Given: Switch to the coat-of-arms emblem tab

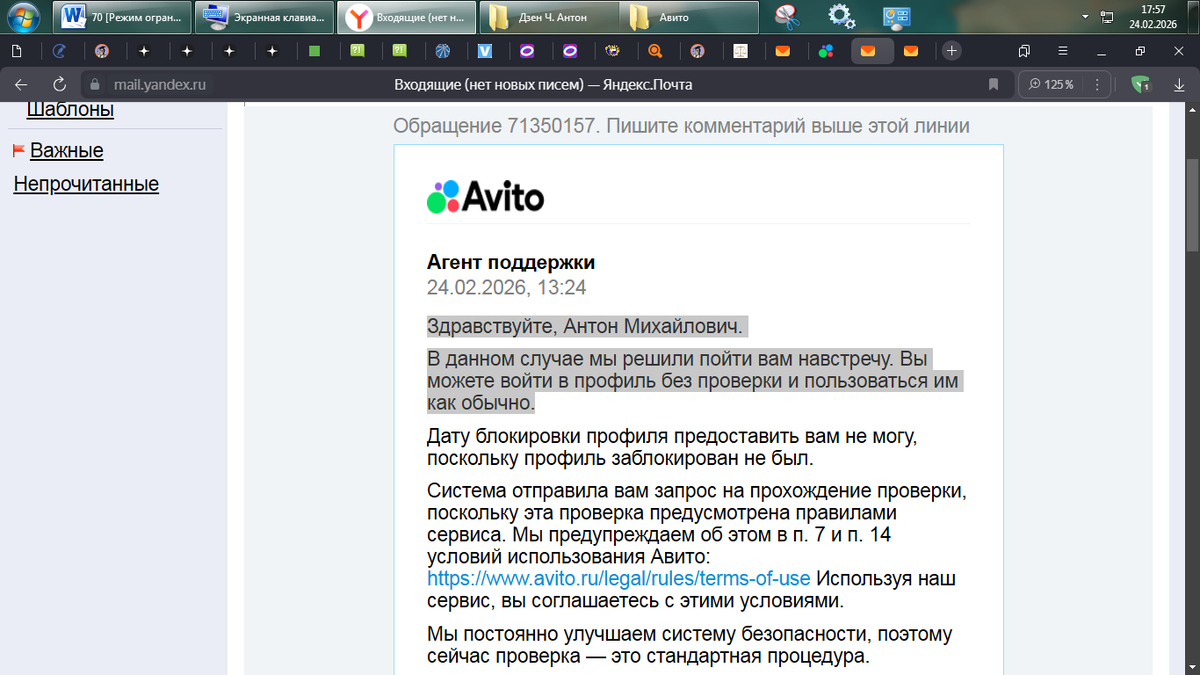Looking at the screenshot, I should click(x=613, y=50).
